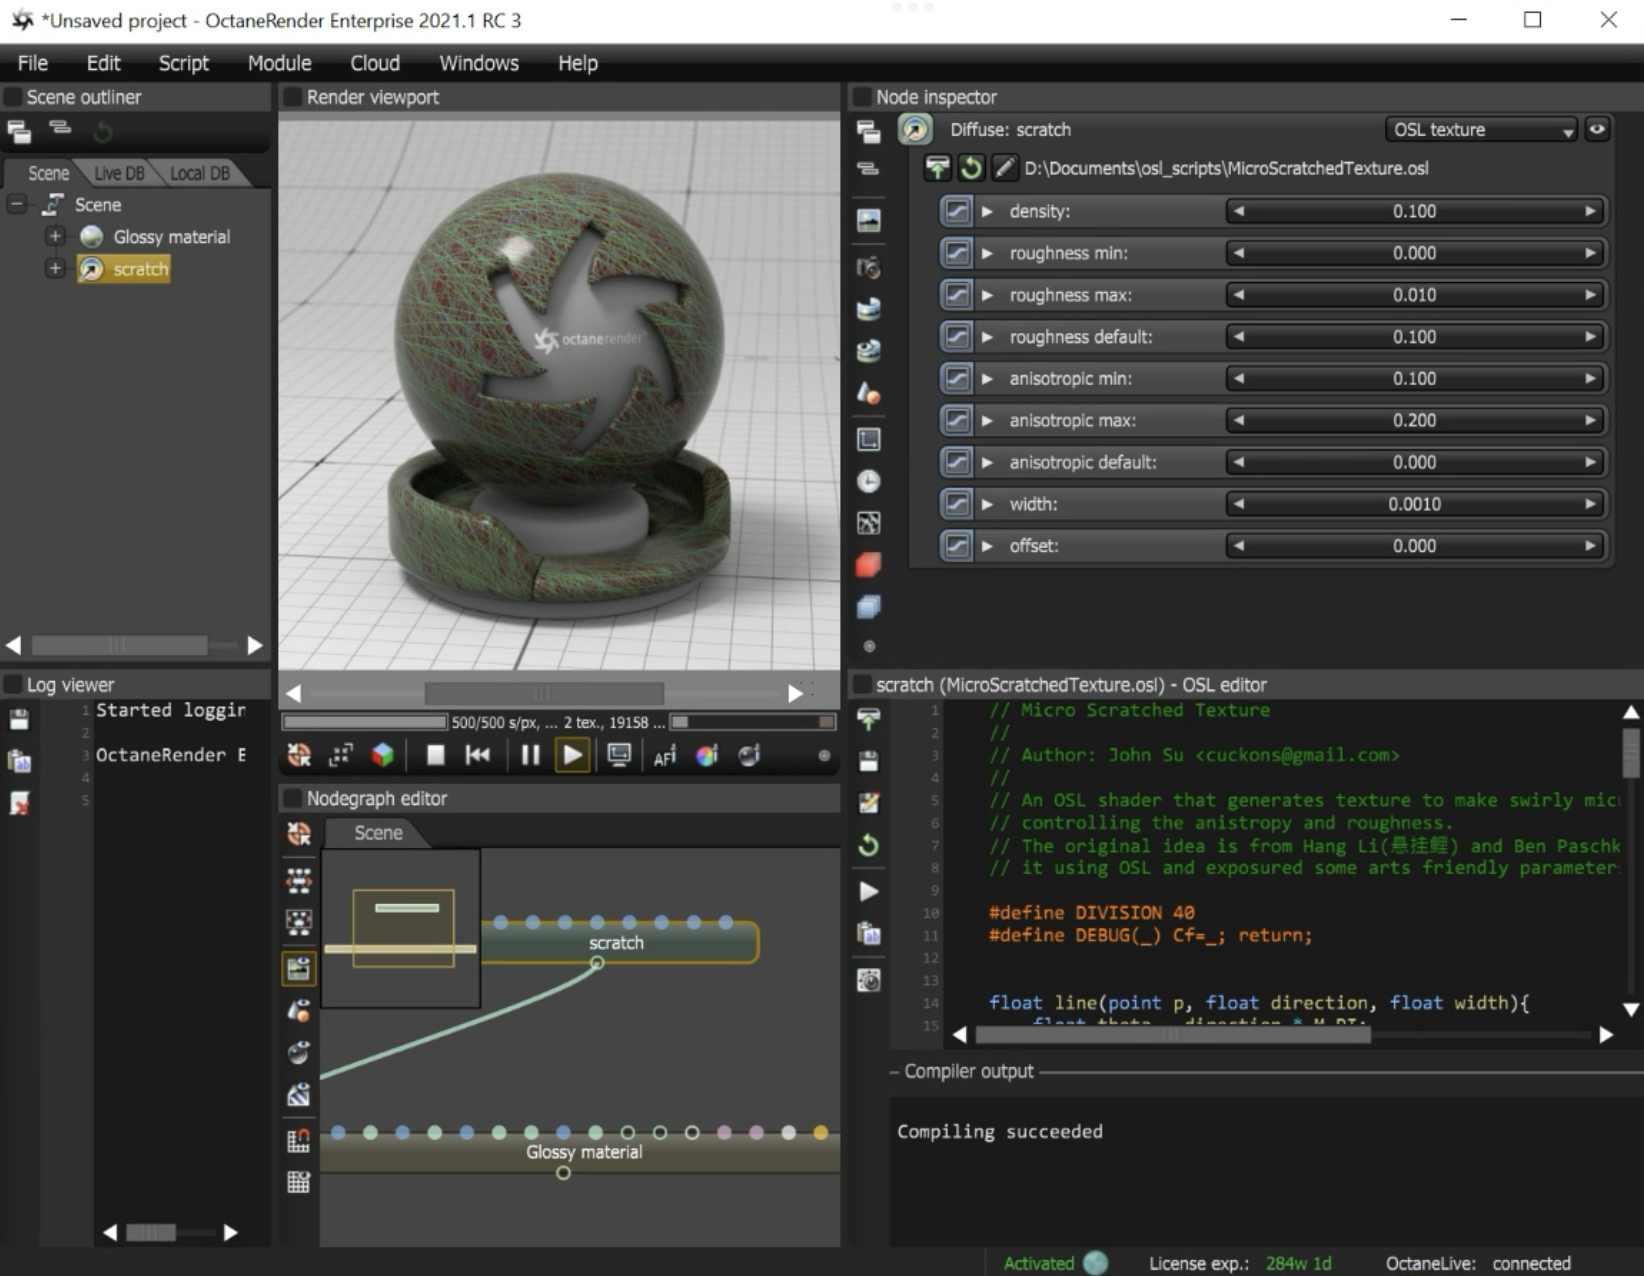The image size is (1644, 1276).
Task: Click the reload OSL script icon
Action: coord(970,168)
